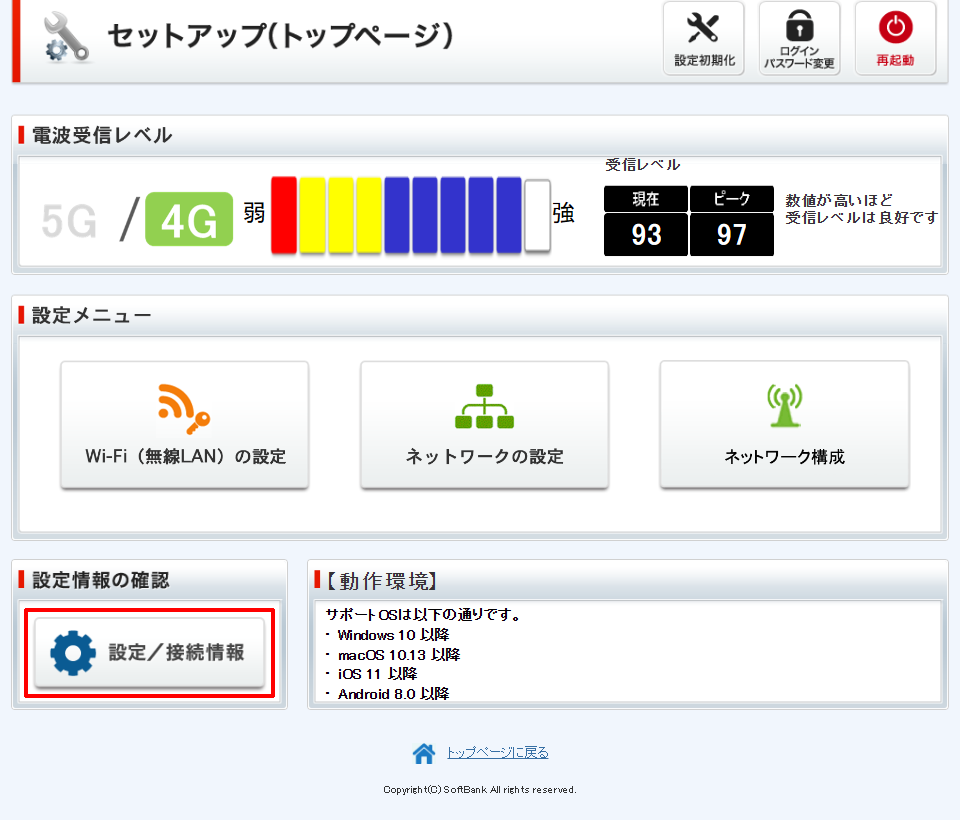Open ログインパスワード変更 with the padlock icon

(799, 38)
